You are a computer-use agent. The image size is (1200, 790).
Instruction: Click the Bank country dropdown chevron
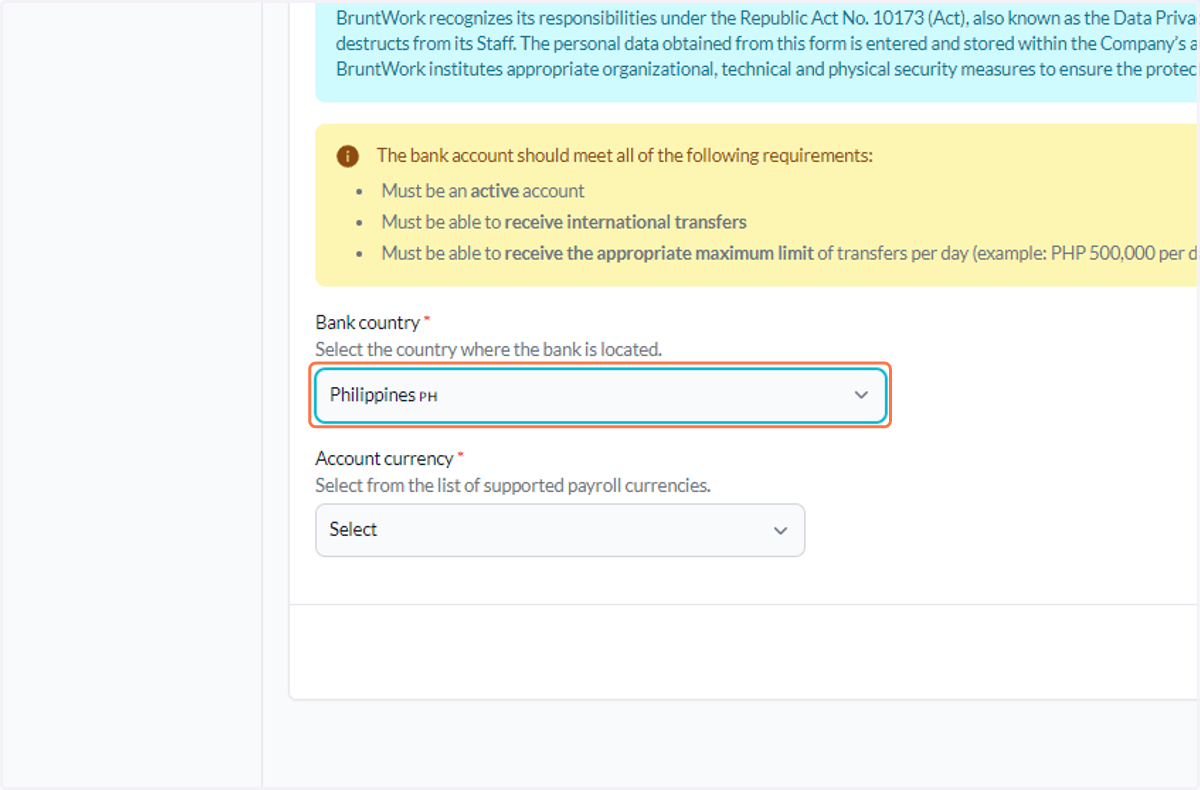[x=861, y=395]
